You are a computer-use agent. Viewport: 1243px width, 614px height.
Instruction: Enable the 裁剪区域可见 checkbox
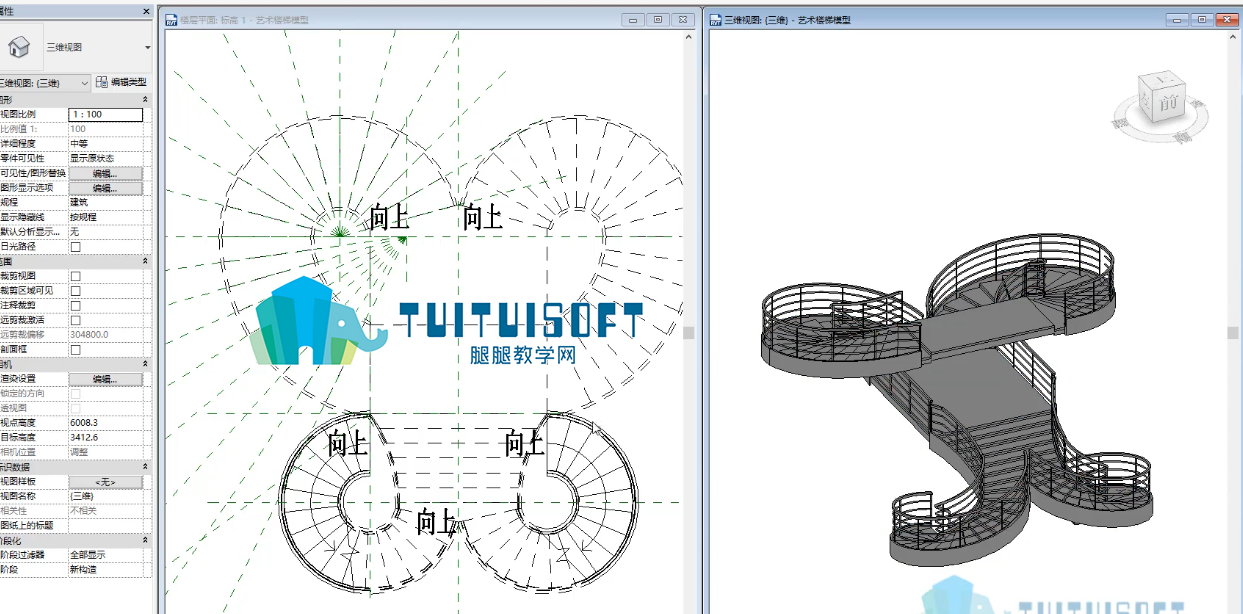76,291
